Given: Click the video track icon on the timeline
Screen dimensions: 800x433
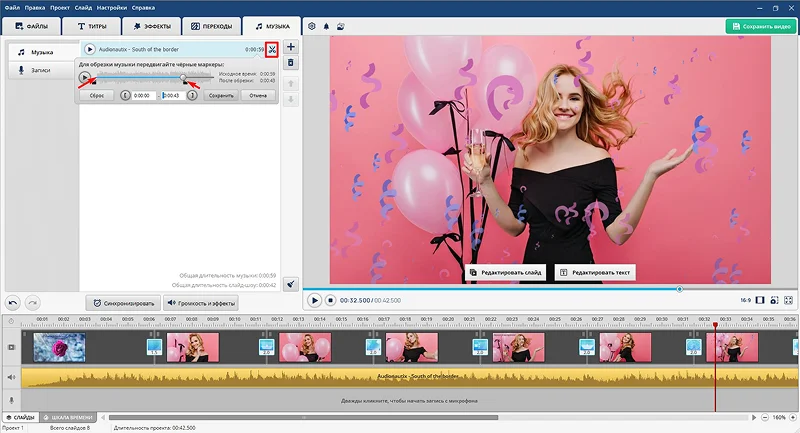Looking at the screenshot, I should [x=11, y=347].
